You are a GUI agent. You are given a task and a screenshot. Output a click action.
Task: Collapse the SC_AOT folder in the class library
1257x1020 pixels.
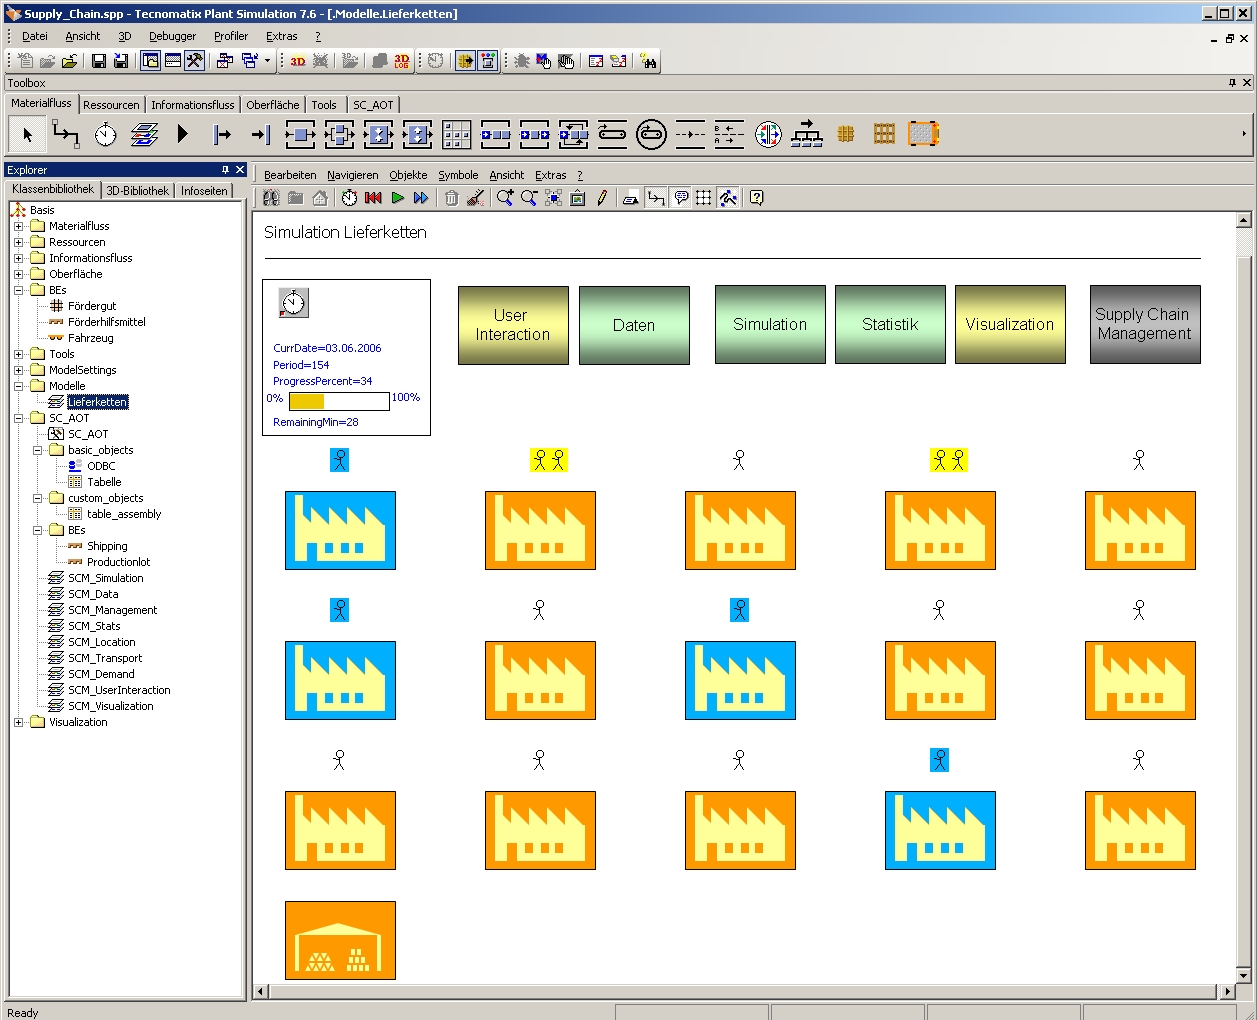coord(18,418)
